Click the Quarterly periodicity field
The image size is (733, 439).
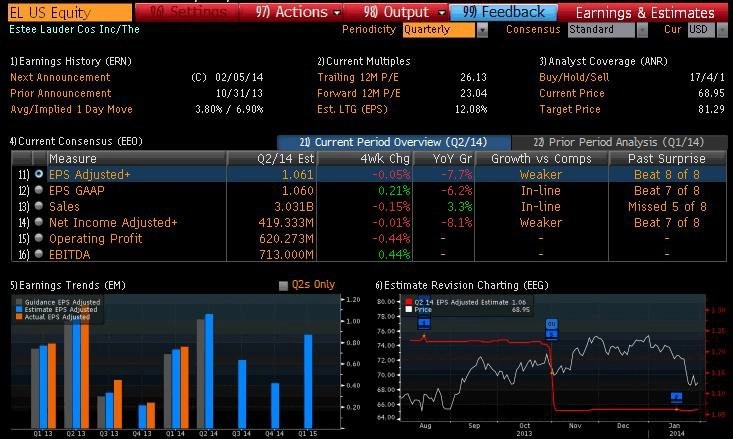(x=438, y=30)
